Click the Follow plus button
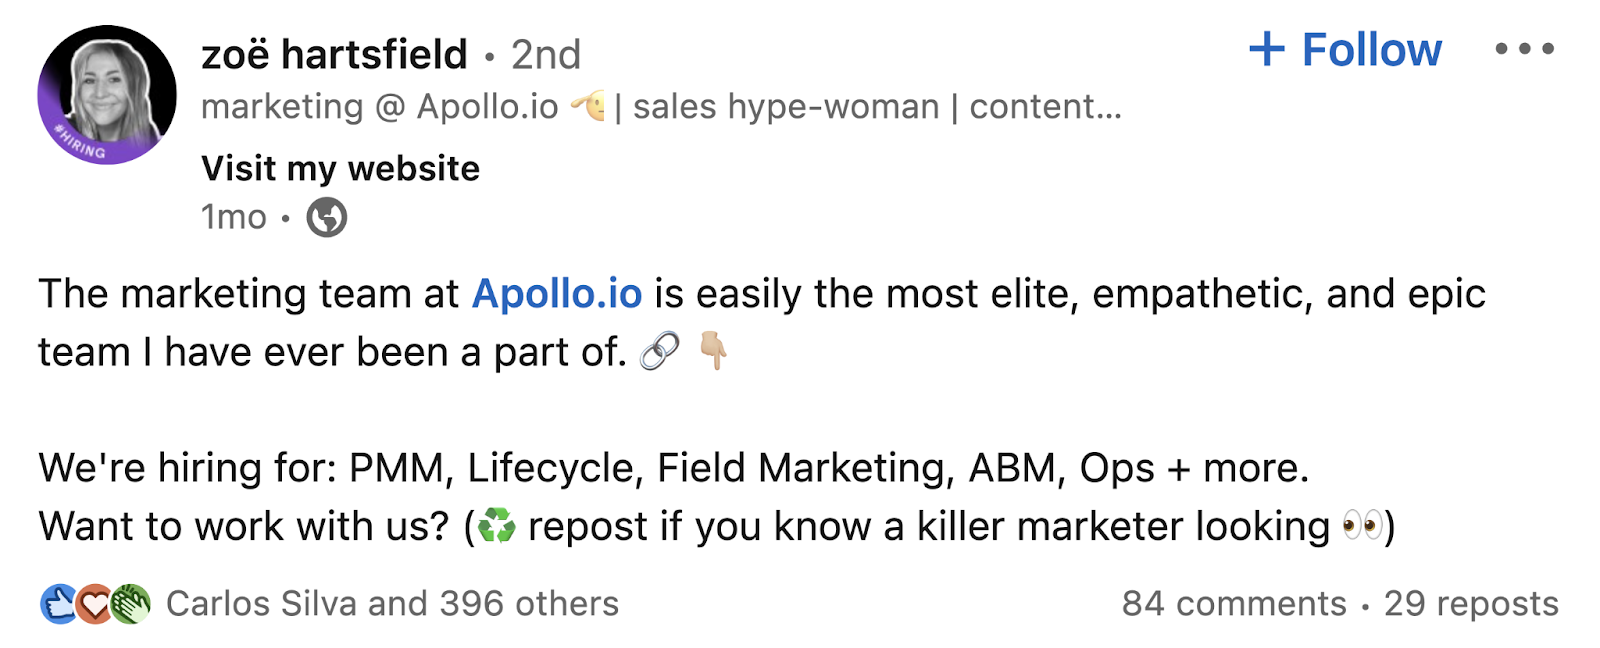Viewport: 1600px width, 648px height. tap(1344, 49)
